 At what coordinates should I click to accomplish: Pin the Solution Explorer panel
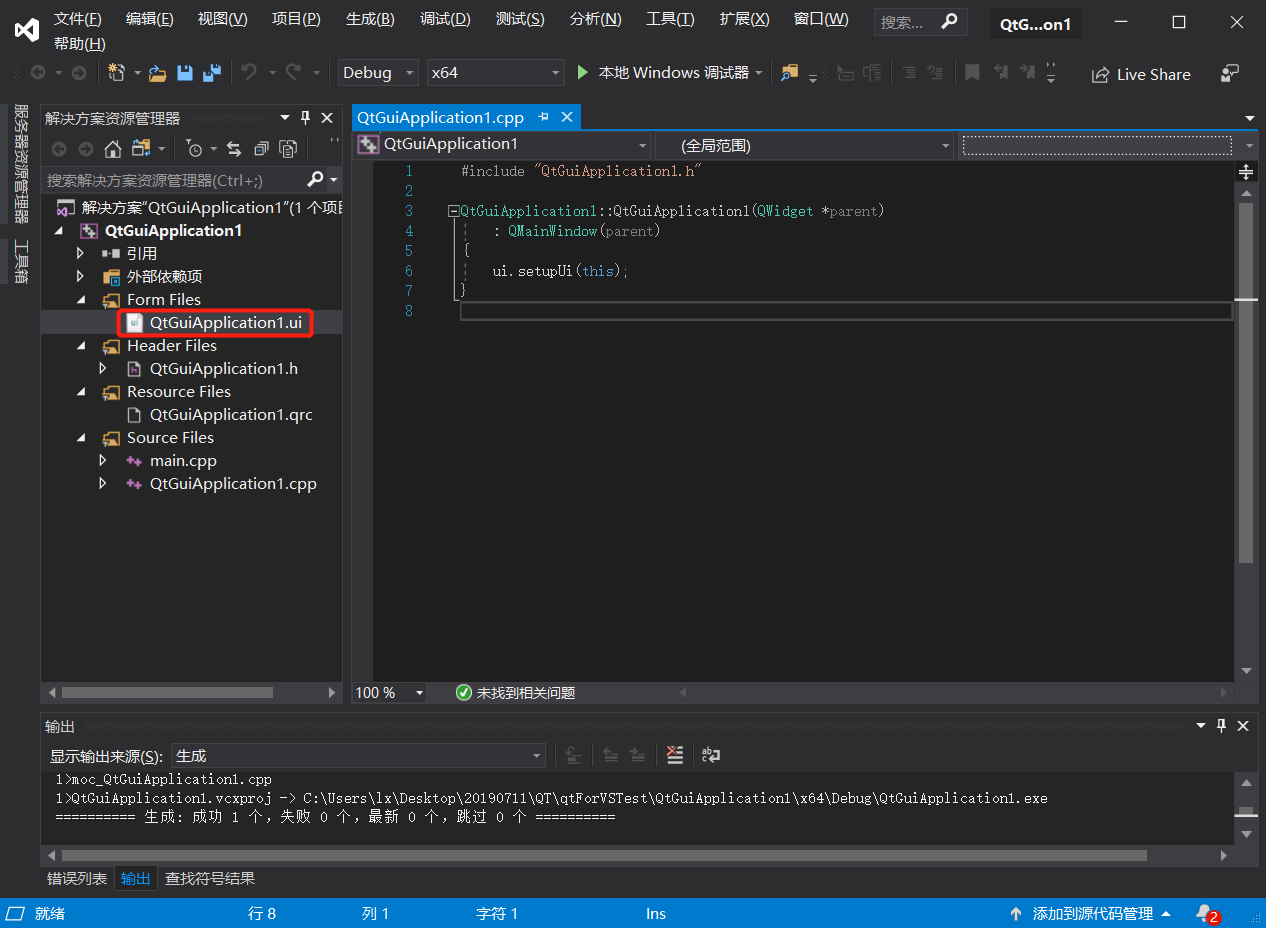tap(306, 118)
